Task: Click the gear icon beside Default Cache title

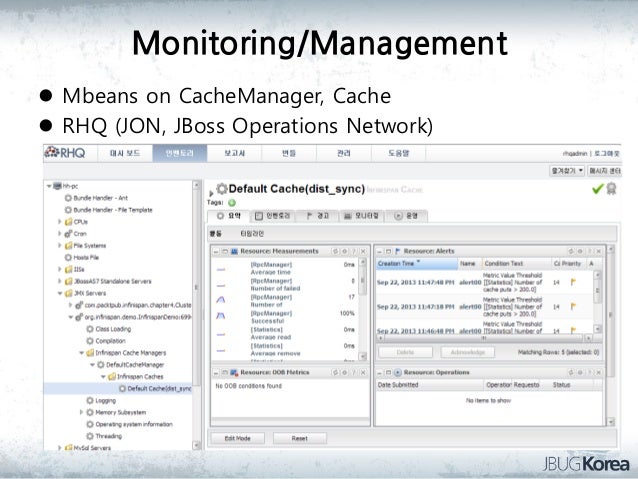Action: pyautogui.click(x=222, y=189)
